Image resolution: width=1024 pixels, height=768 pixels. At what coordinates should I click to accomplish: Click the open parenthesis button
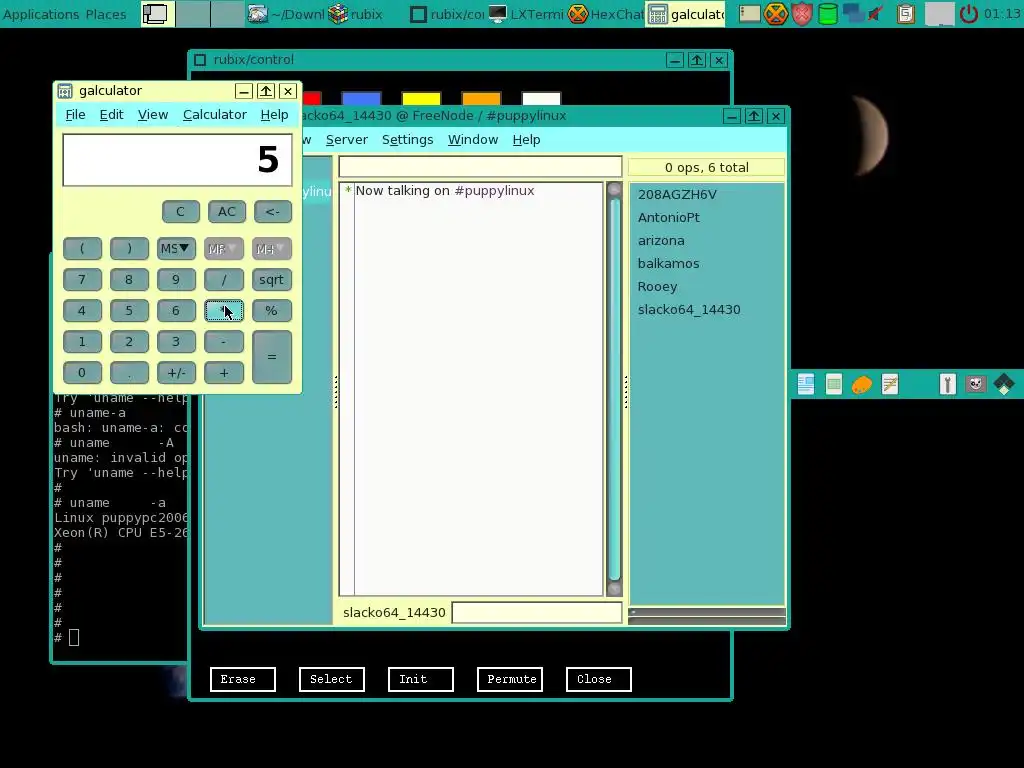pyautogui.click(x=82, y=249)
